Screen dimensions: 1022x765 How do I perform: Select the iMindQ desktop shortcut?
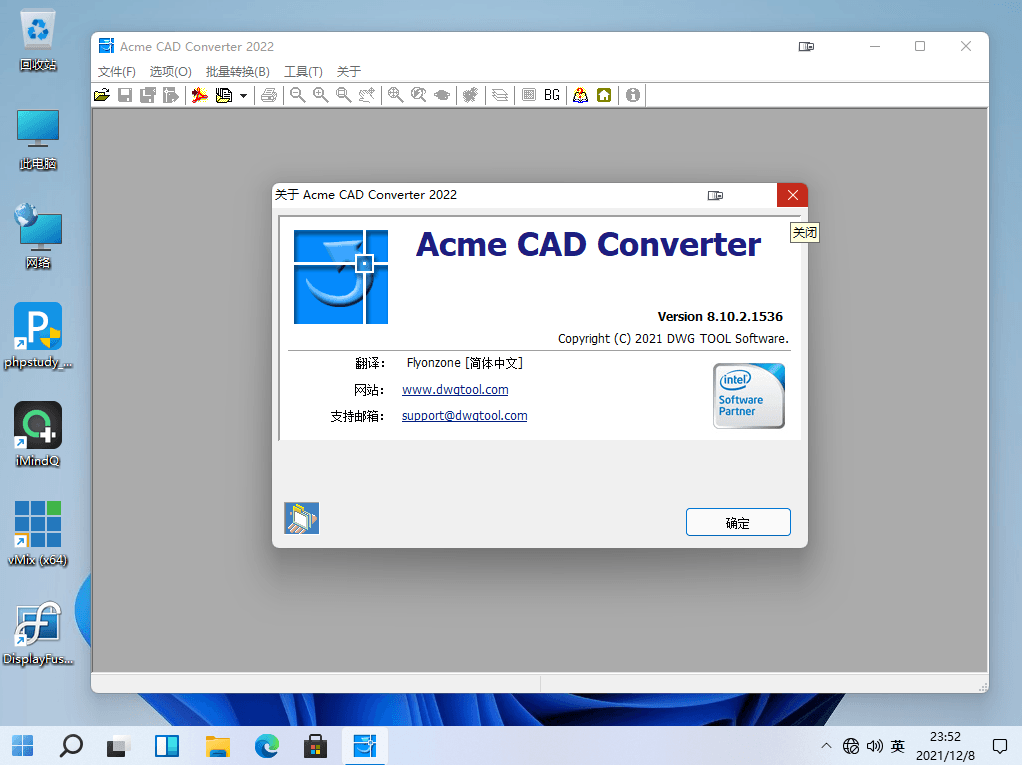tap(38, 434)
